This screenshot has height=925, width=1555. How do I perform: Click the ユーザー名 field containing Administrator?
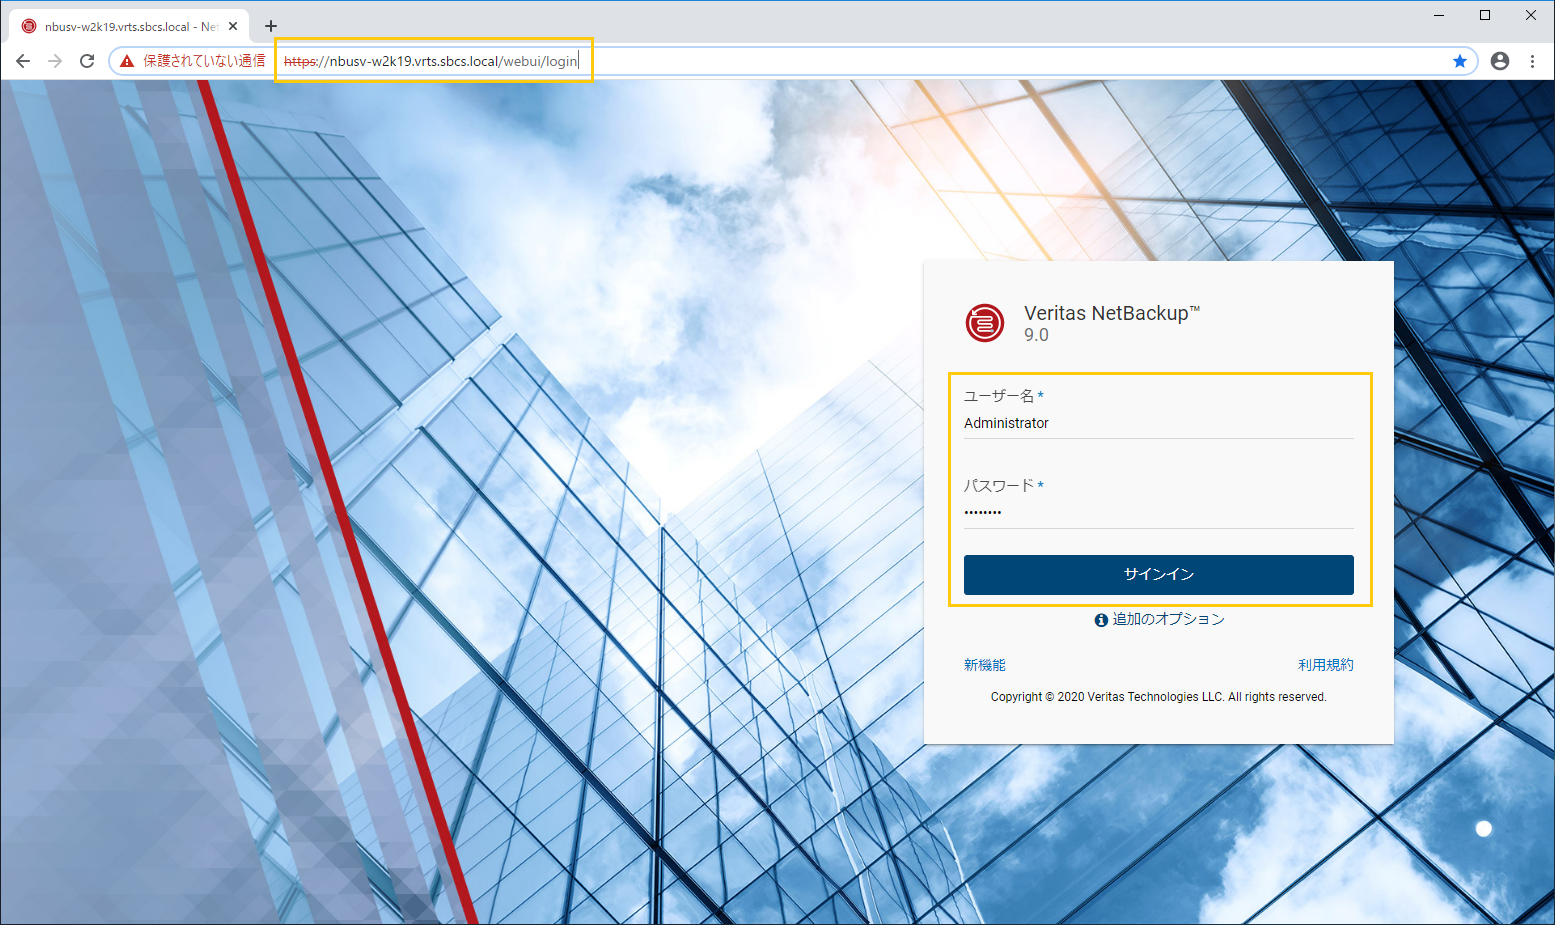pyautogui.click(x=1158, y=423)
